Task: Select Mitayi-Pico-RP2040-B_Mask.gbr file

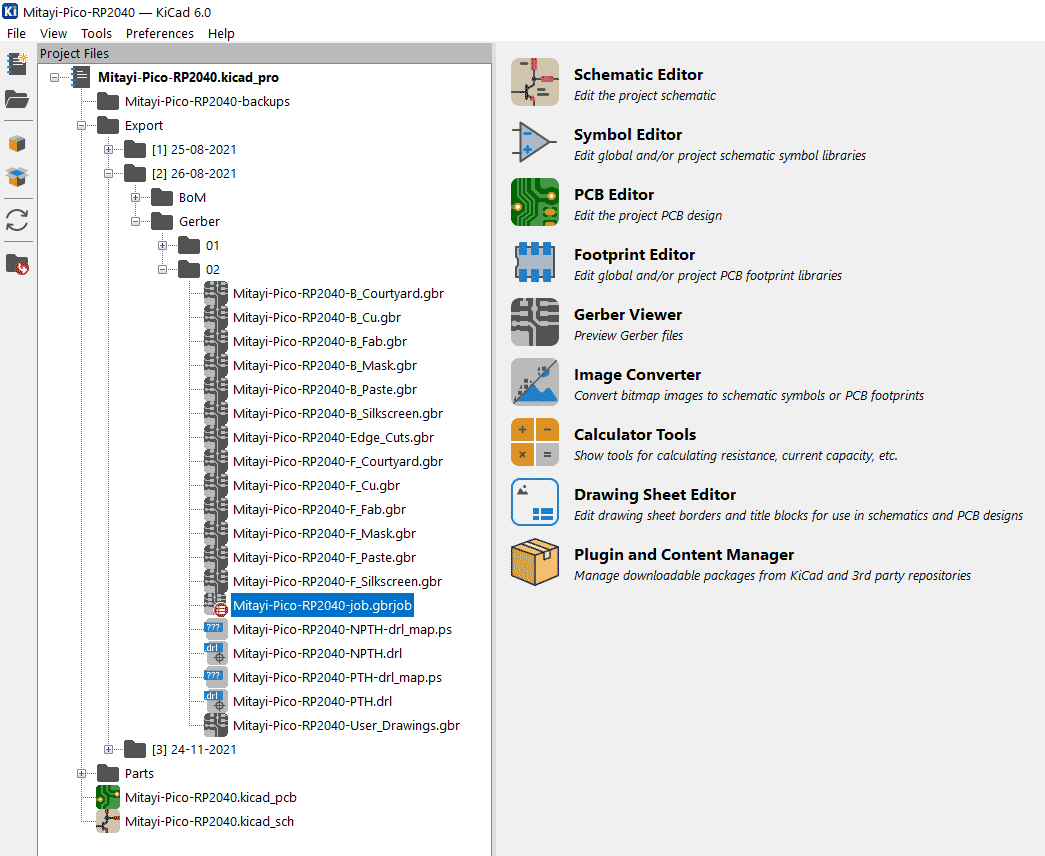Action: (325, 365)
